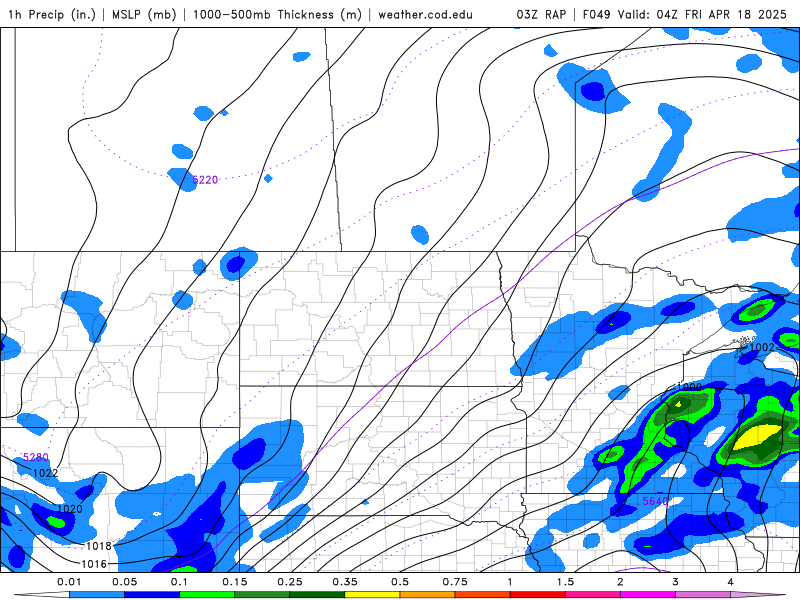Click the legend value 4
Screen dimensions: 800x600
pos(731,582)
